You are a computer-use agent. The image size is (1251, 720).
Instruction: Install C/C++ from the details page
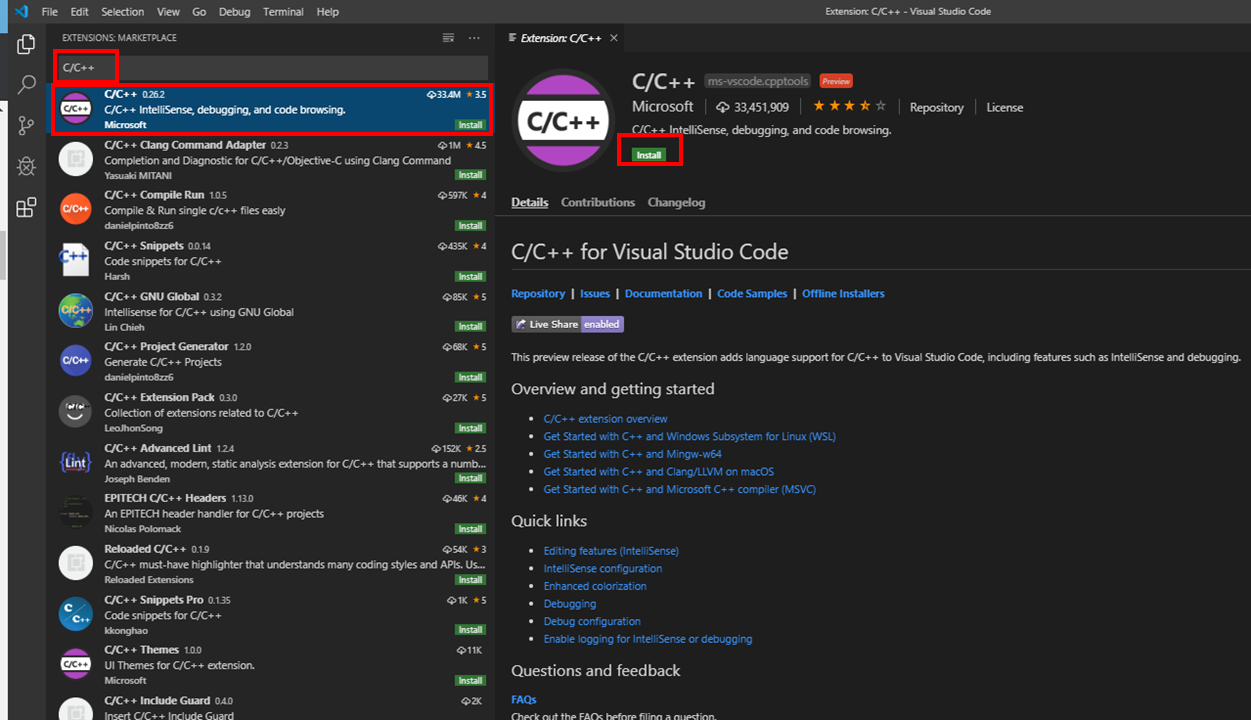point(649,155)
